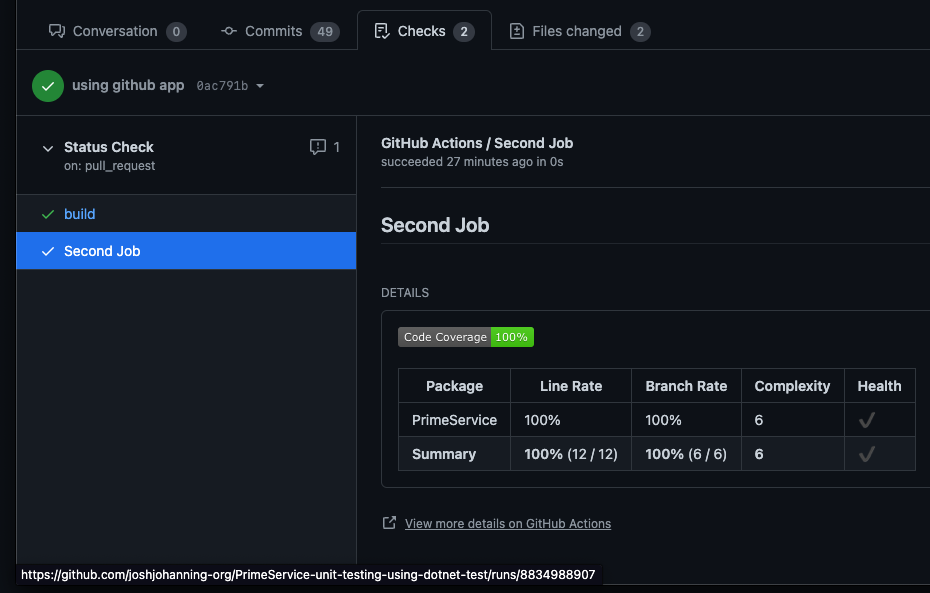Click the annotations comment icon in Status Check
This screenshot has width=930, height=593.
pos(318,147)
